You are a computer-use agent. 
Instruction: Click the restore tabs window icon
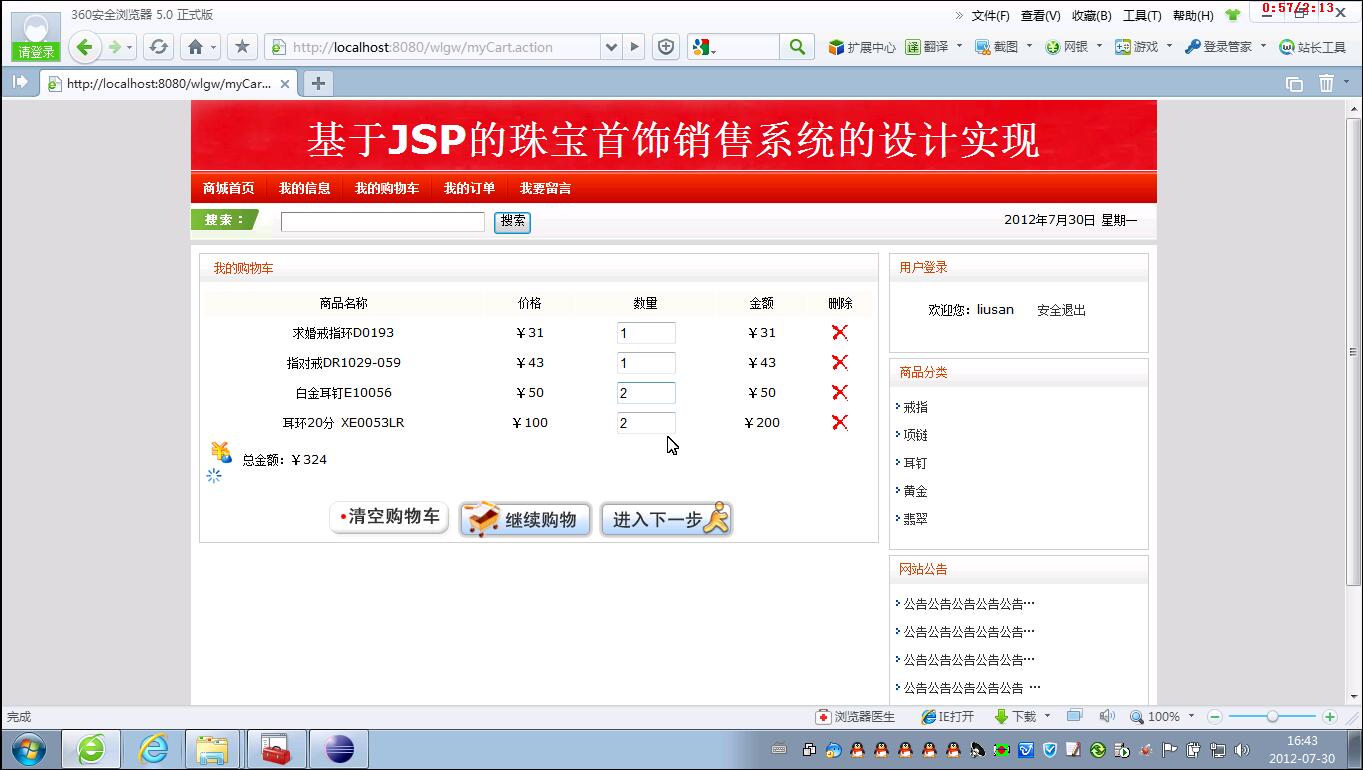[x=1294, y=84]
